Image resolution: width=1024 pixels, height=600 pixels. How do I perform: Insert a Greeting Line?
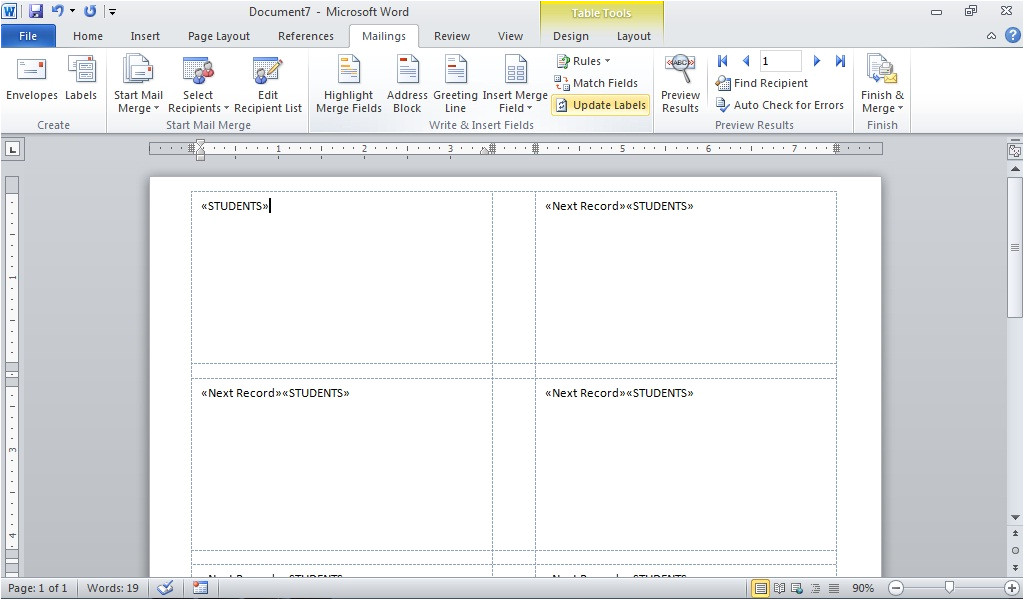455,83
